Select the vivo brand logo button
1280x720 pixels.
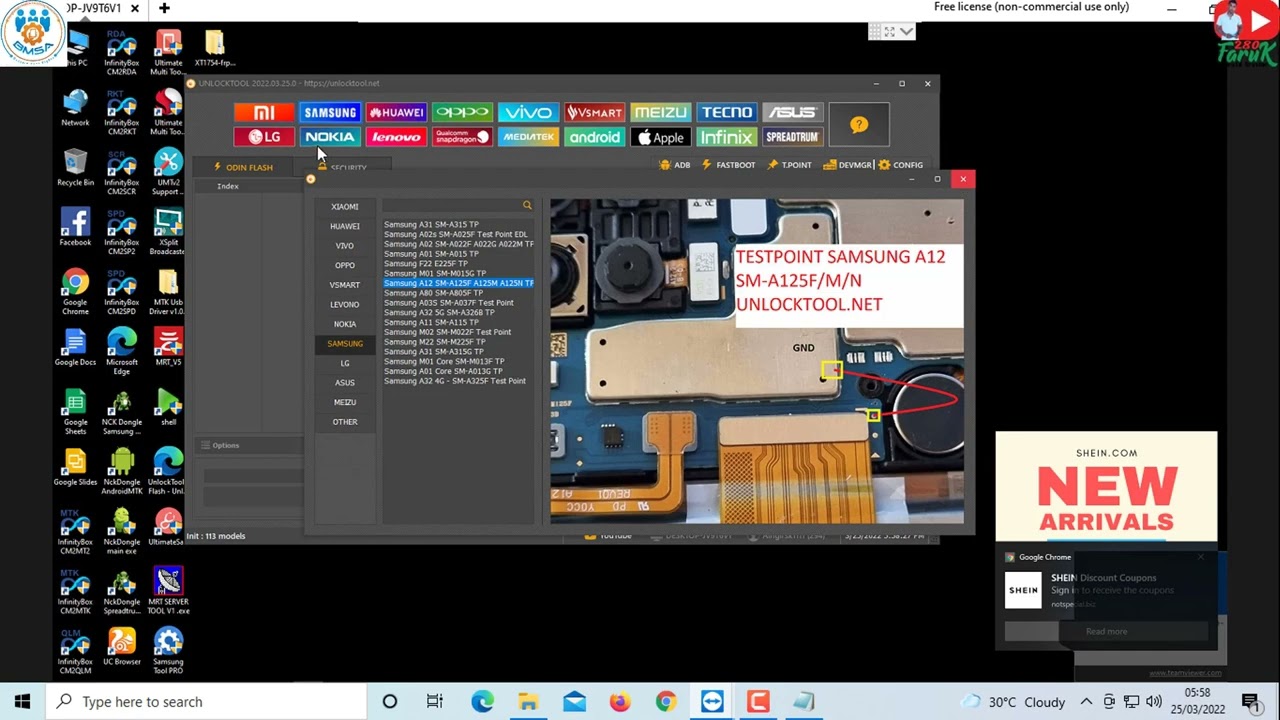pos(528,113)
